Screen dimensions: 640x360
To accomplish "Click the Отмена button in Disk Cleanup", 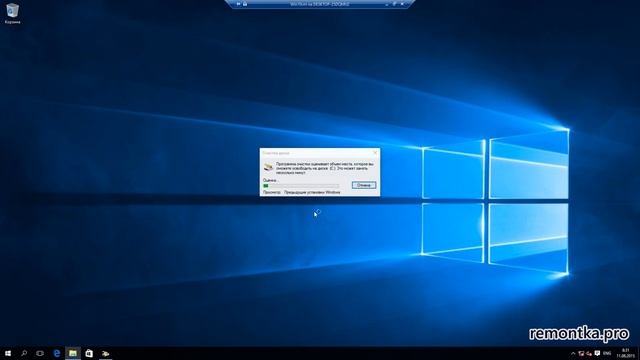I will (364, 185).
